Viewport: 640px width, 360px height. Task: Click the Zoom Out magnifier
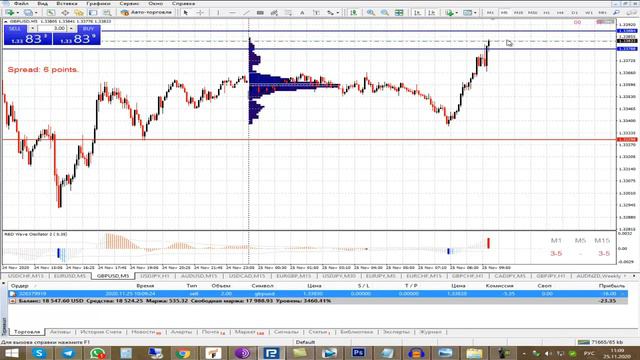(x=384, y=13)
